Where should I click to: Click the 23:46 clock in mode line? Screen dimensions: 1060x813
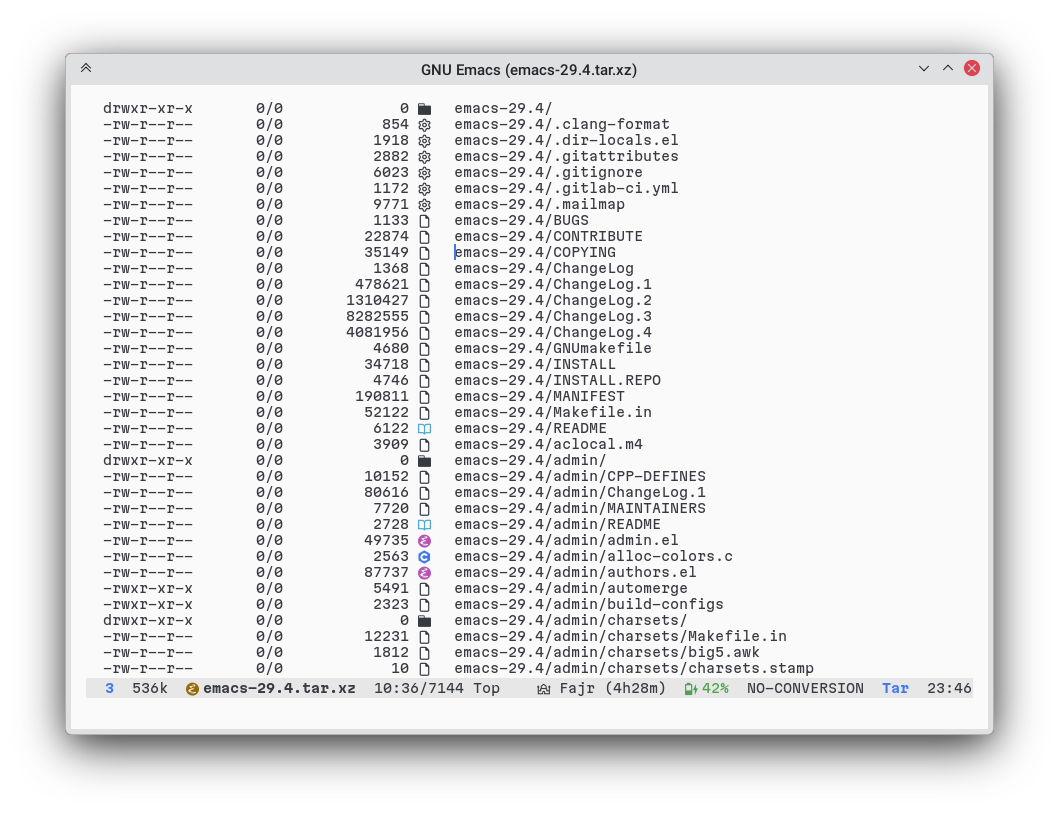949,689
